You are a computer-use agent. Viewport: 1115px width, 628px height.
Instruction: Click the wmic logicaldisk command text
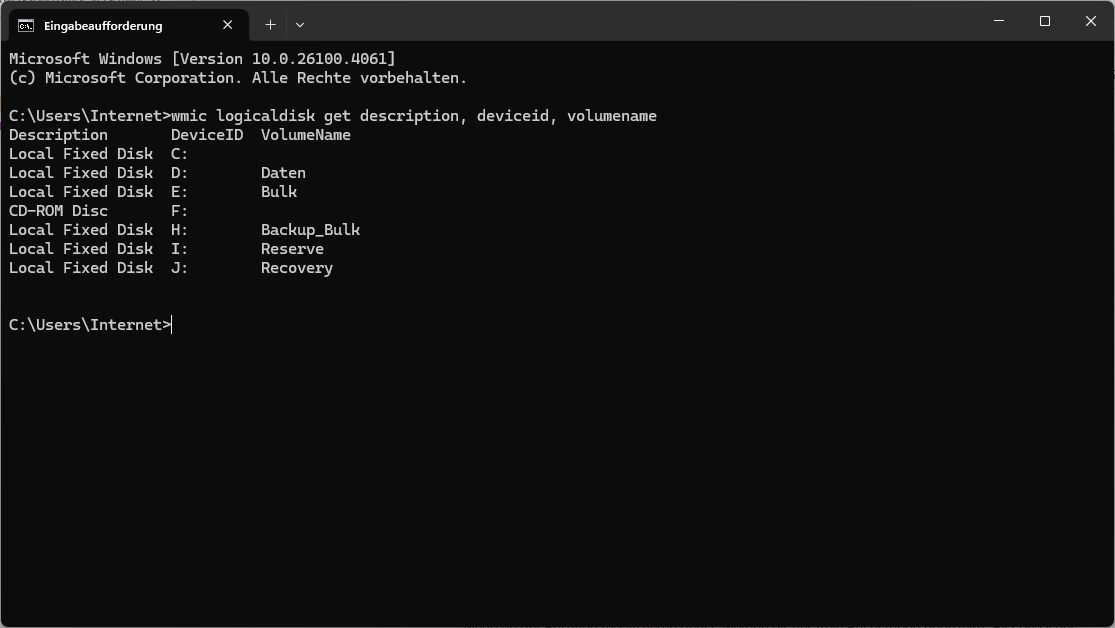pyautogui.click(x=414, y=116)
